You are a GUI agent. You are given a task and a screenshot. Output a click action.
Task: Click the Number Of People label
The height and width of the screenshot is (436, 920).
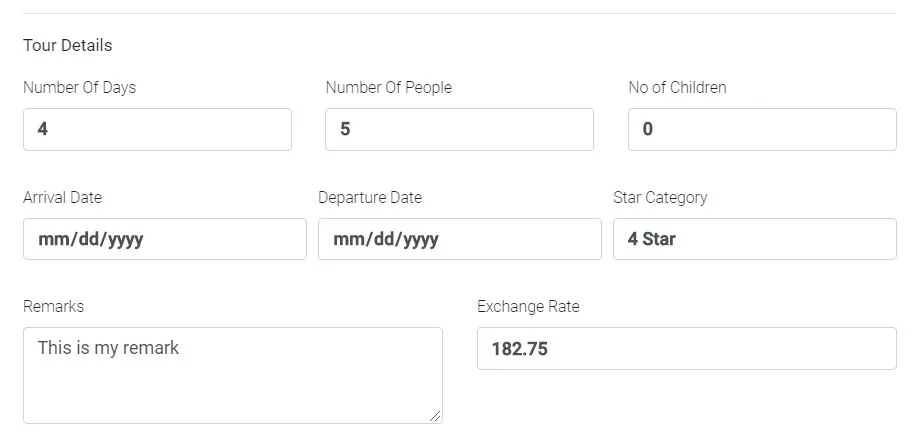[388, 87]
